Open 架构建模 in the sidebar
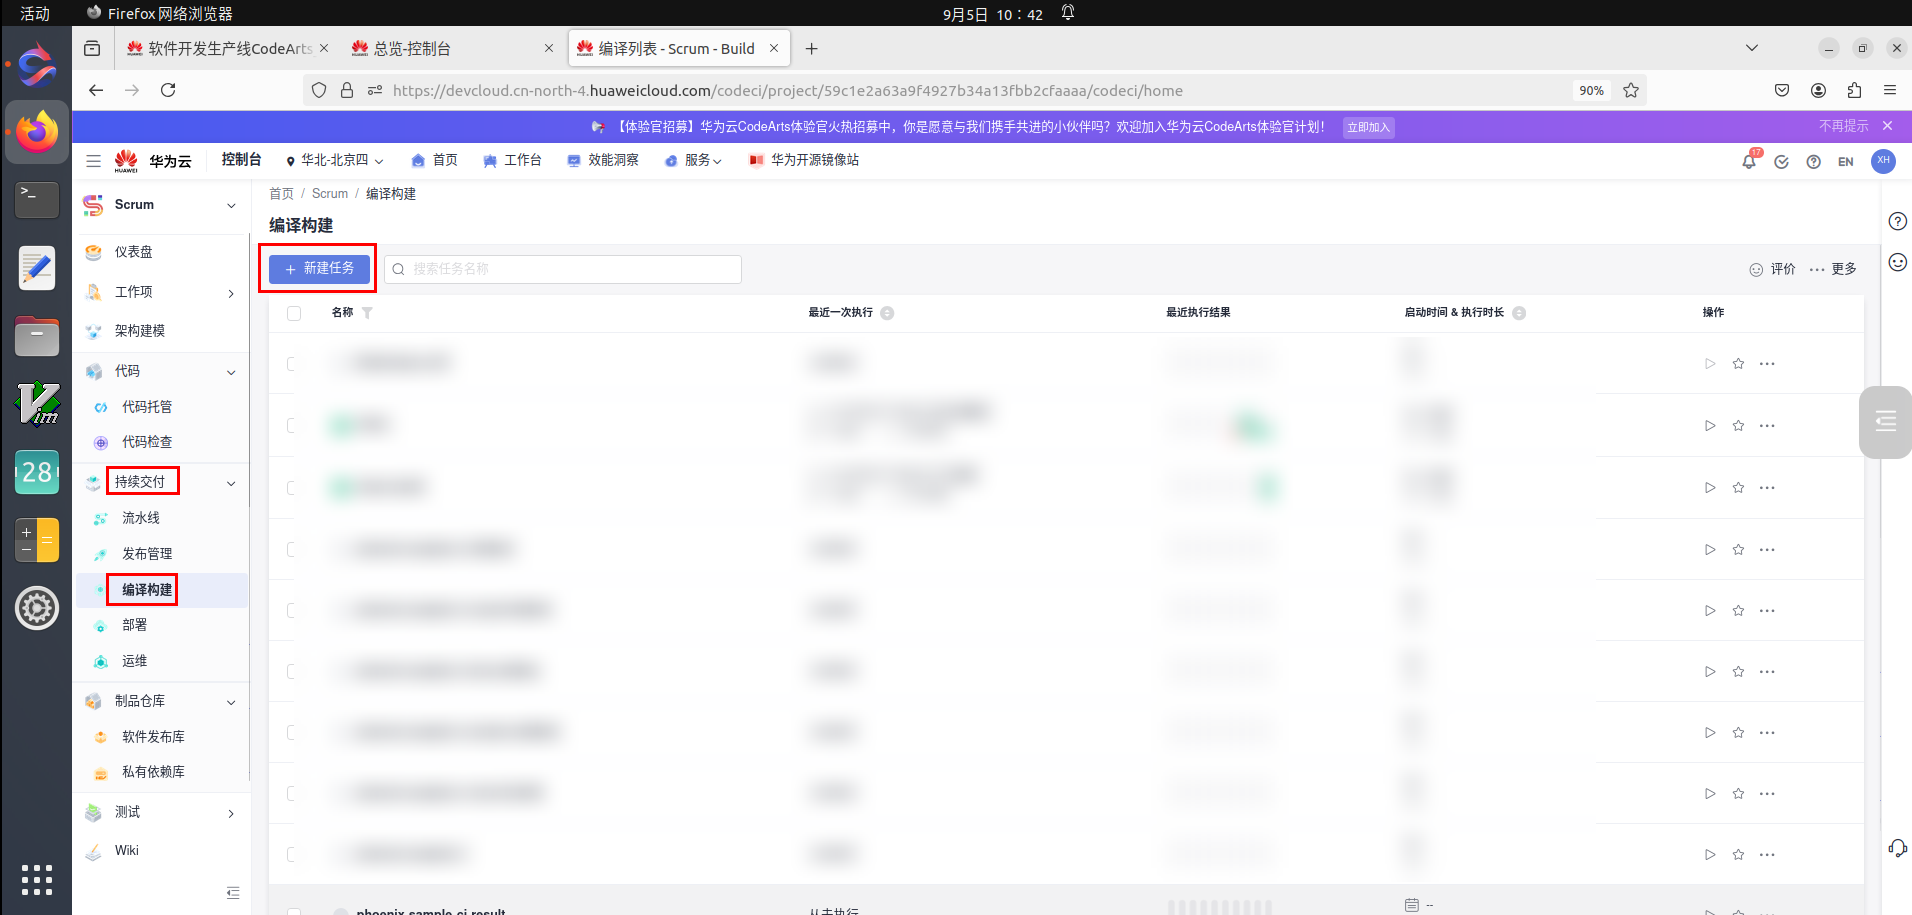The image size is (1912, 915). [140, 331]
